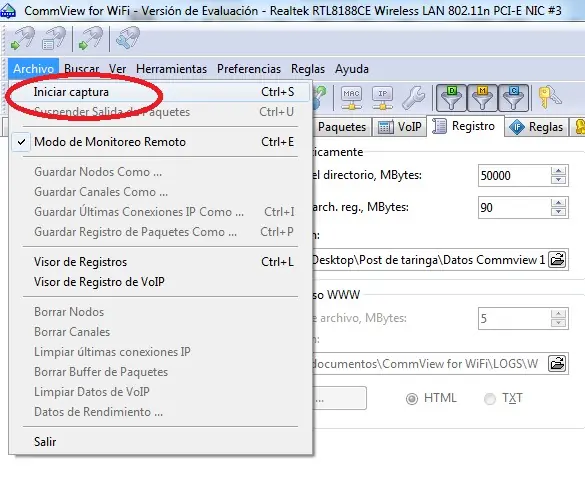The width and height of the screenshot is (585, 480).
Task: Select Guardar Canales Como menu entry
Action: point(160,192)
